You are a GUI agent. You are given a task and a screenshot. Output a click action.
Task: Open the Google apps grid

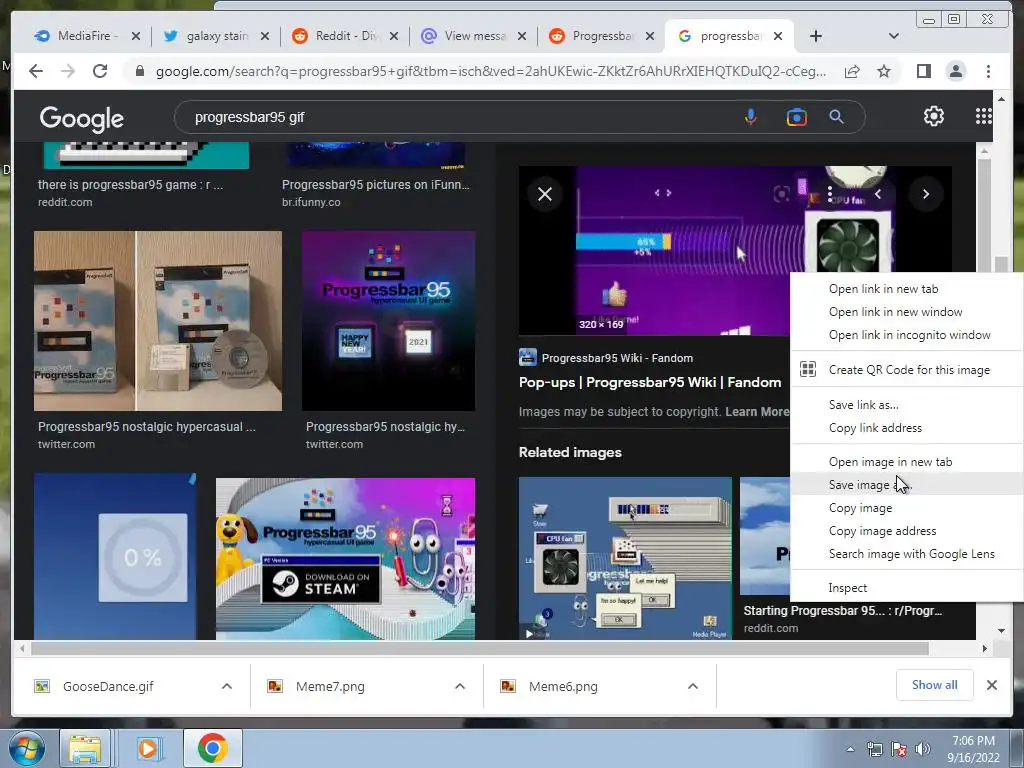pyautogui.click(x=983, y=116)
